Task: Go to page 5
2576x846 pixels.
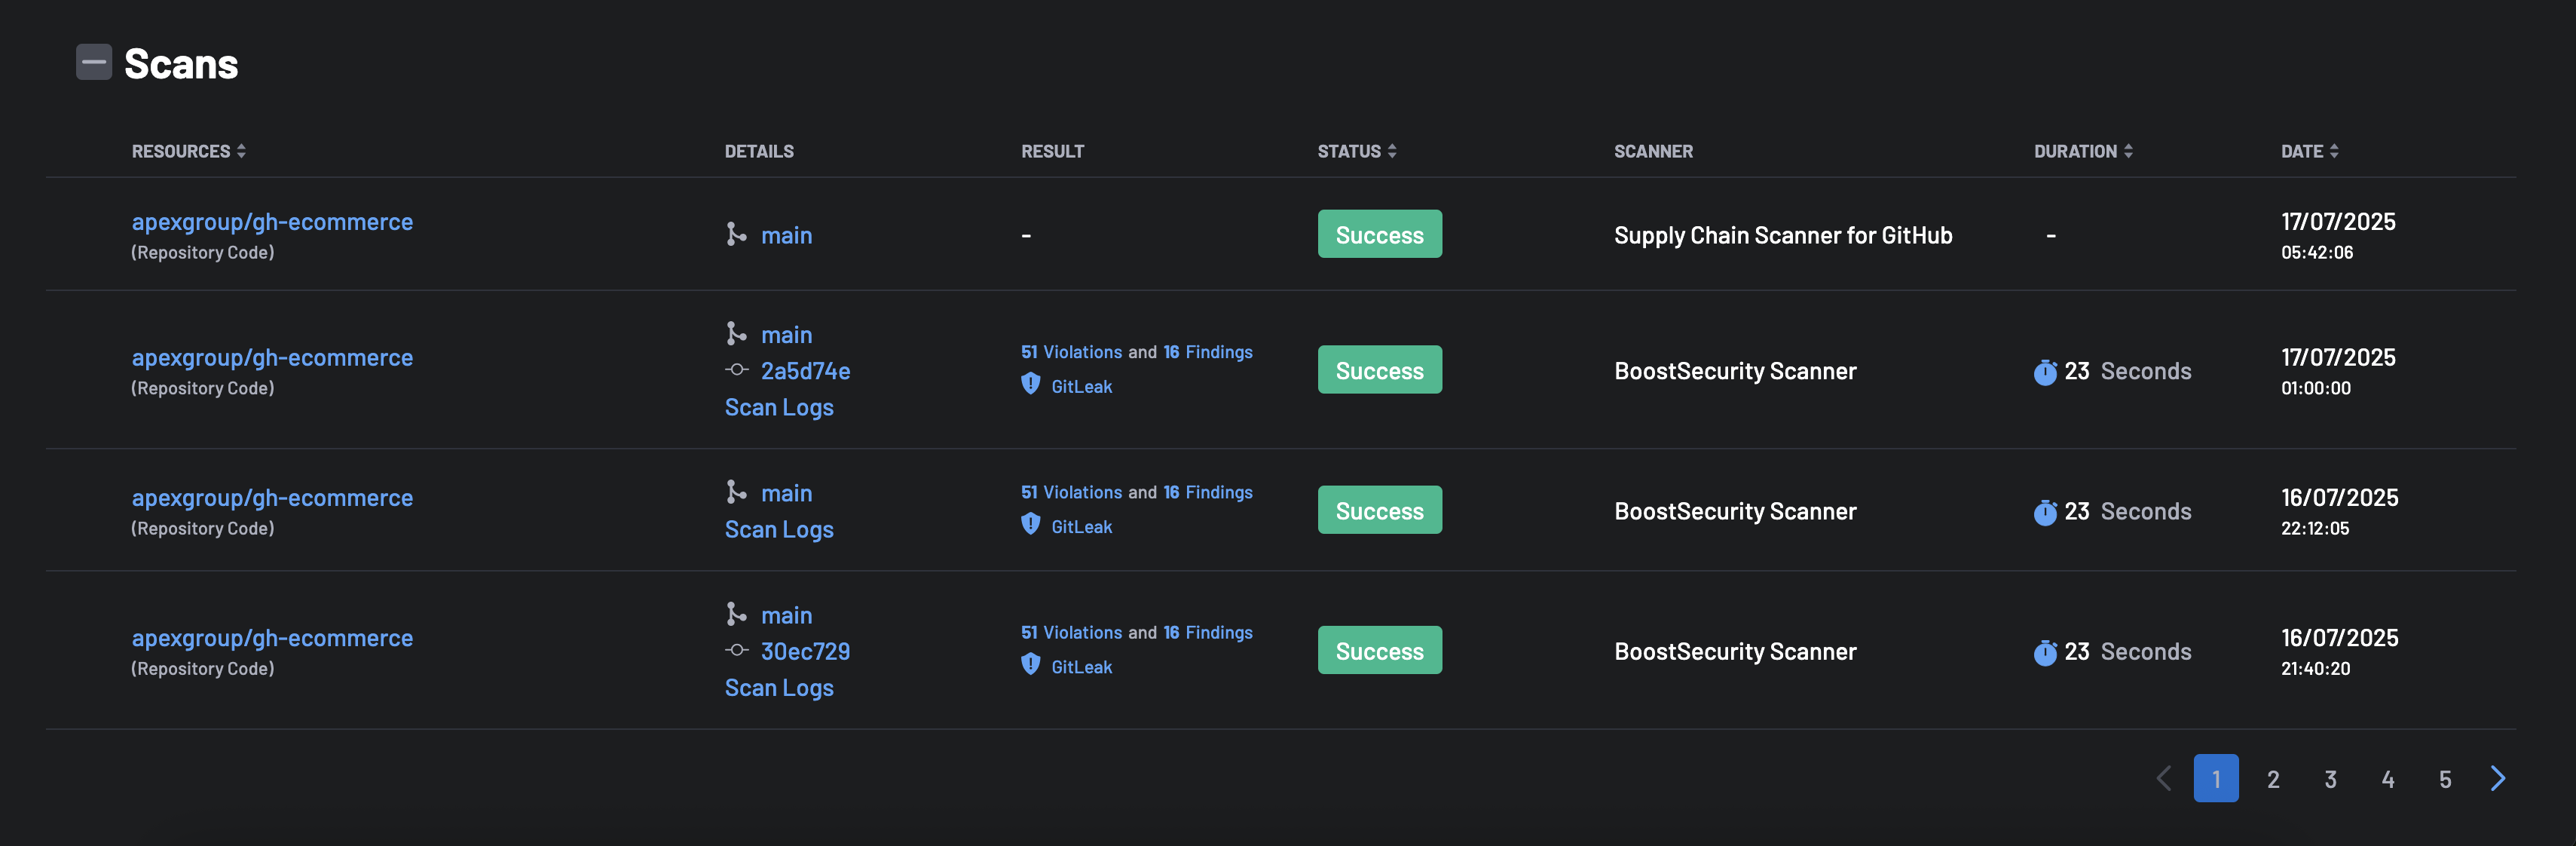Action: click(2444, 779)
